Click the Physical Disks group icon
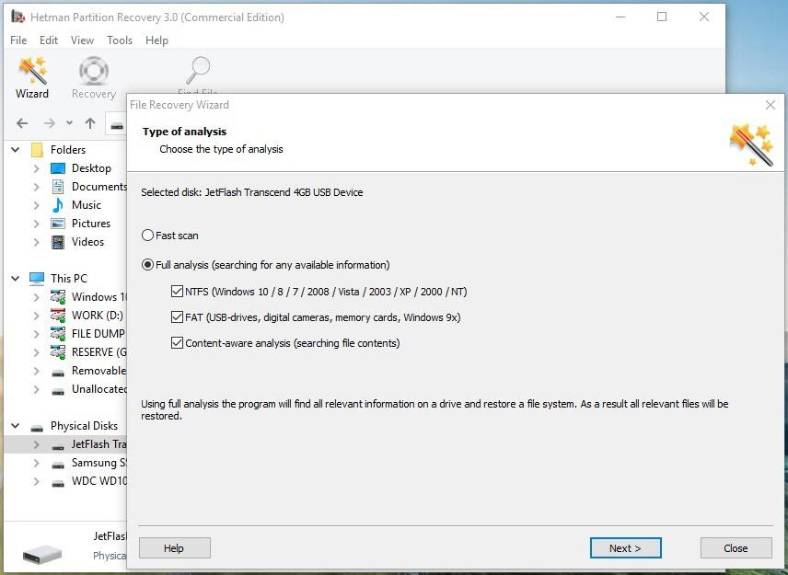The image size is (788, 575). coord(37,428)
